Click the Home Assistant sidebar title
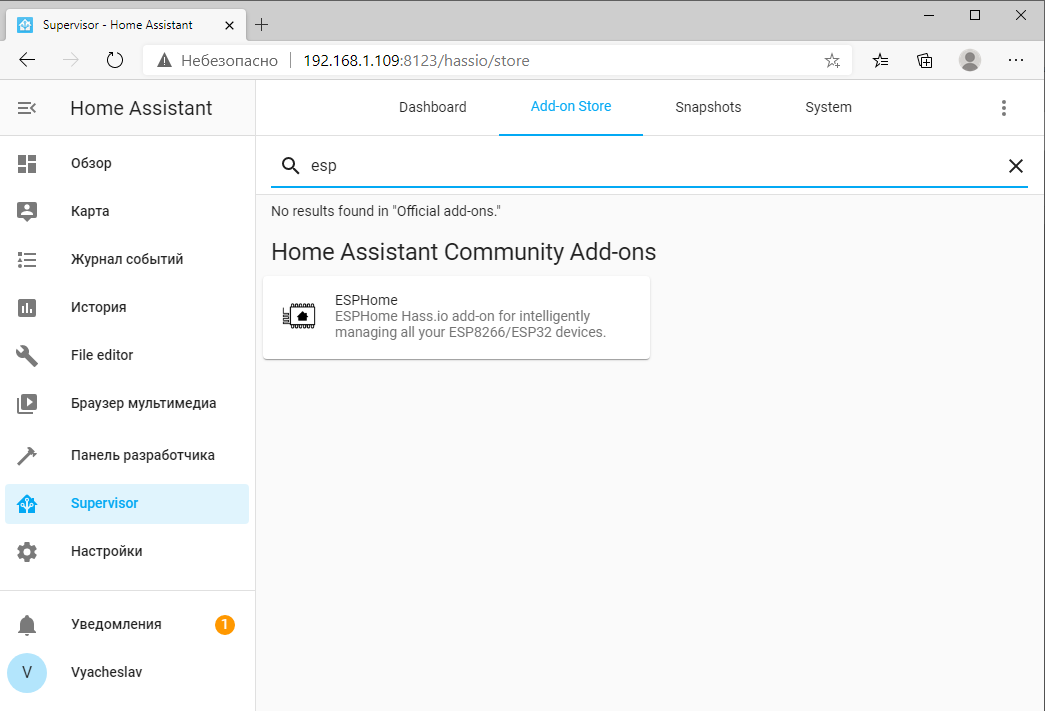The image size is (1045, 711). pyautogui.click(x=141, y=108)
